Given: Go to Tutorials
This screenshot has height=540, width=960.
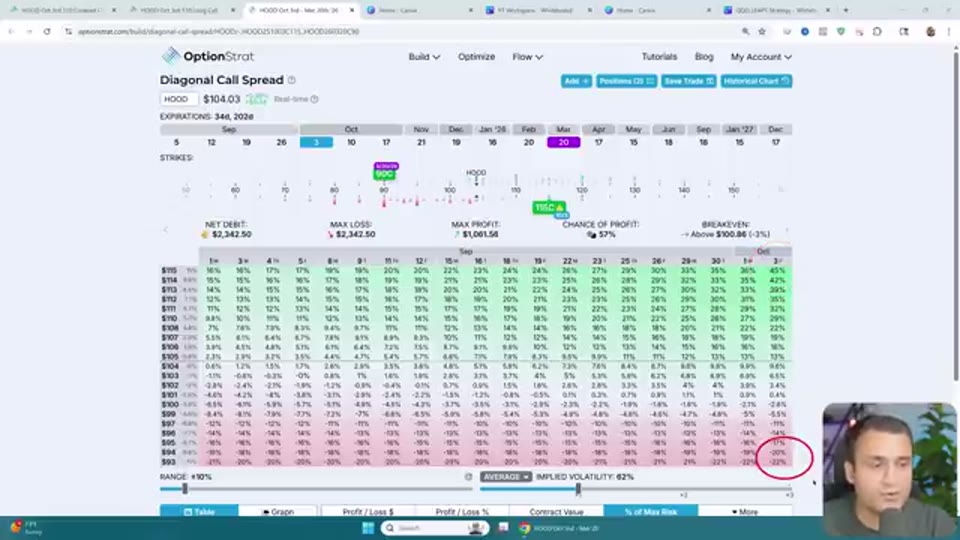Looking at the screenshot, I should coord(659,56).
